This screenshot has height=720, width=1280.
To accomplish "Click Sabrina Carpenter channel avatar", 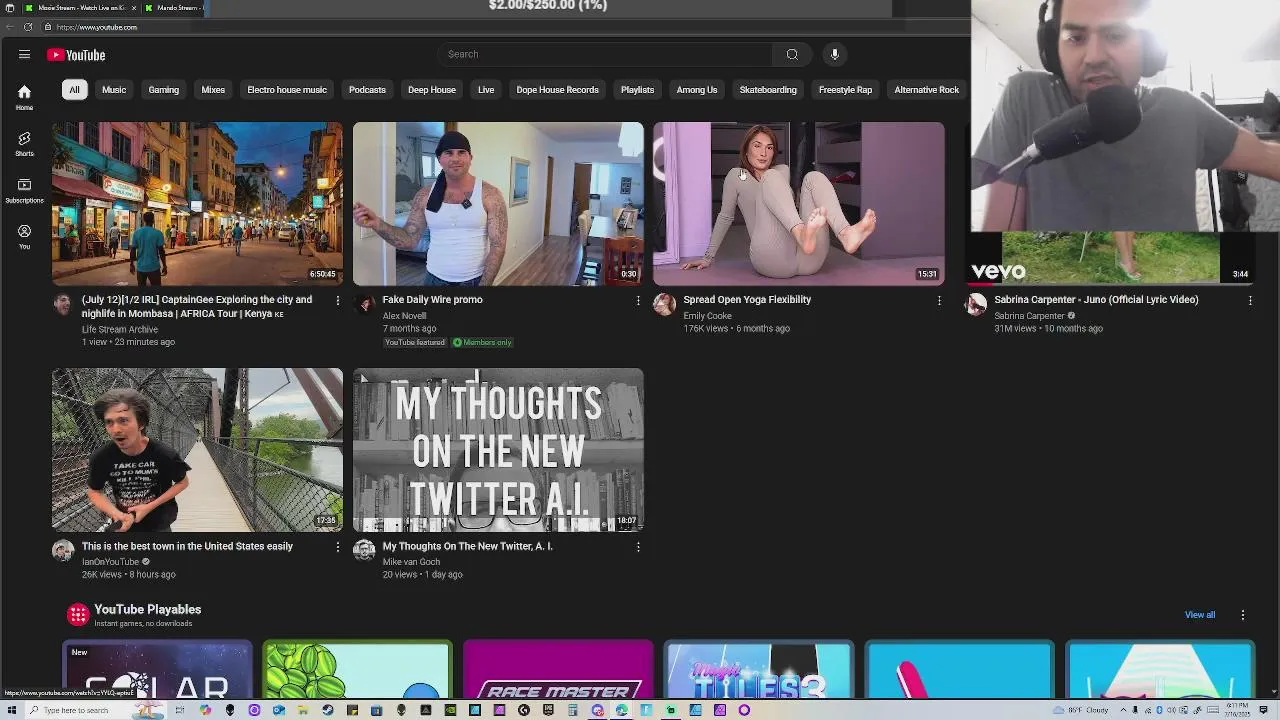I will (975, 304).
